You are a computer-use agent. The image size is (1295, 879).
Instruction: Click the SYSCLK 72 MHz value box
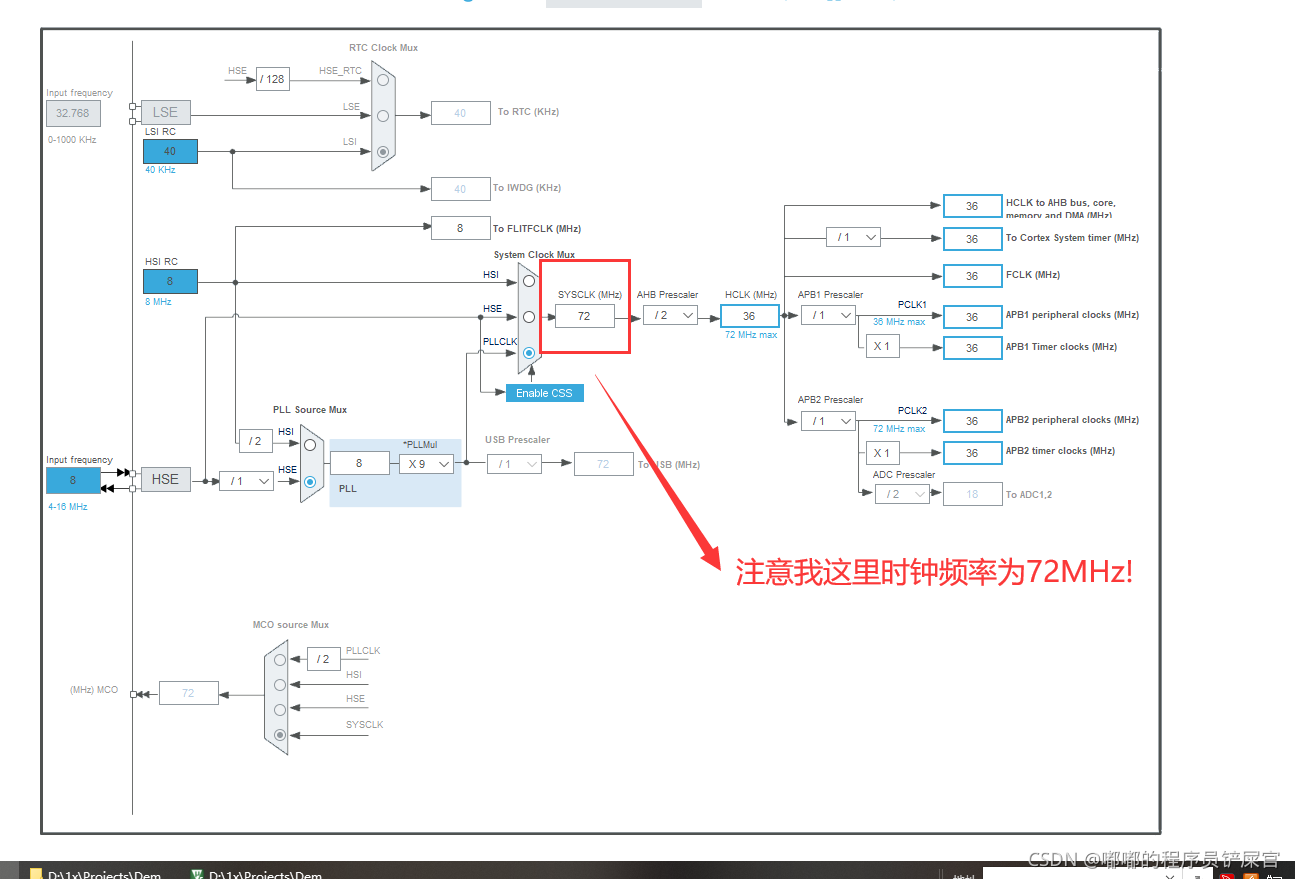[x=584, y=315]
